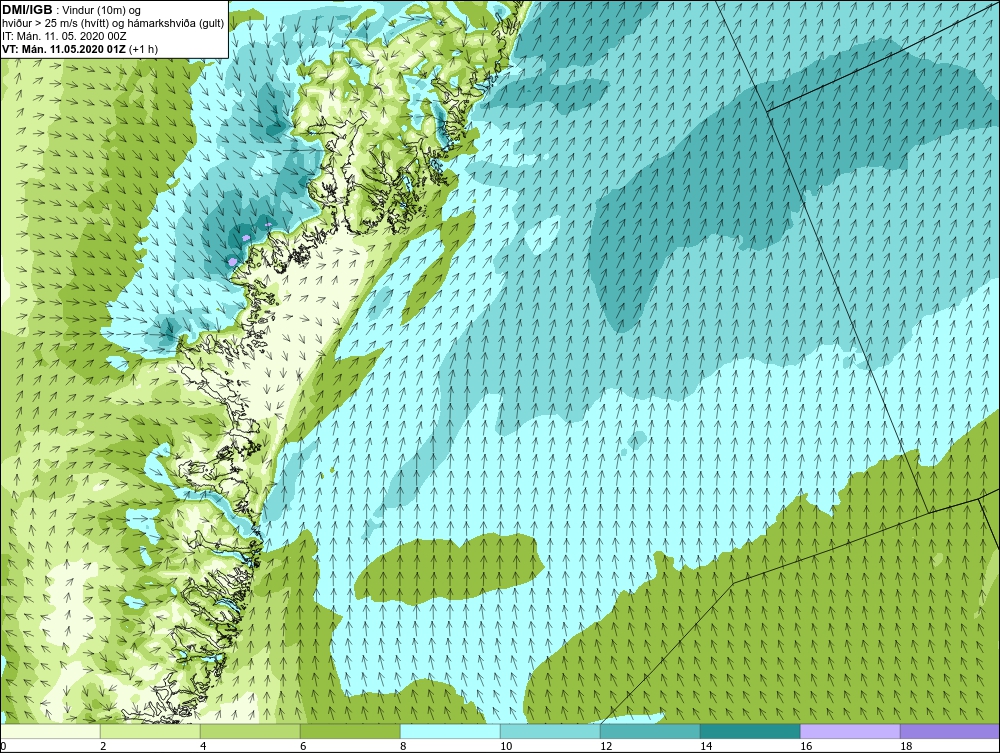The width and height of the screenshot is (1000, 753).
Task: Click the 8–10 m/s light cyan swatch
Action: click(450, 731)
